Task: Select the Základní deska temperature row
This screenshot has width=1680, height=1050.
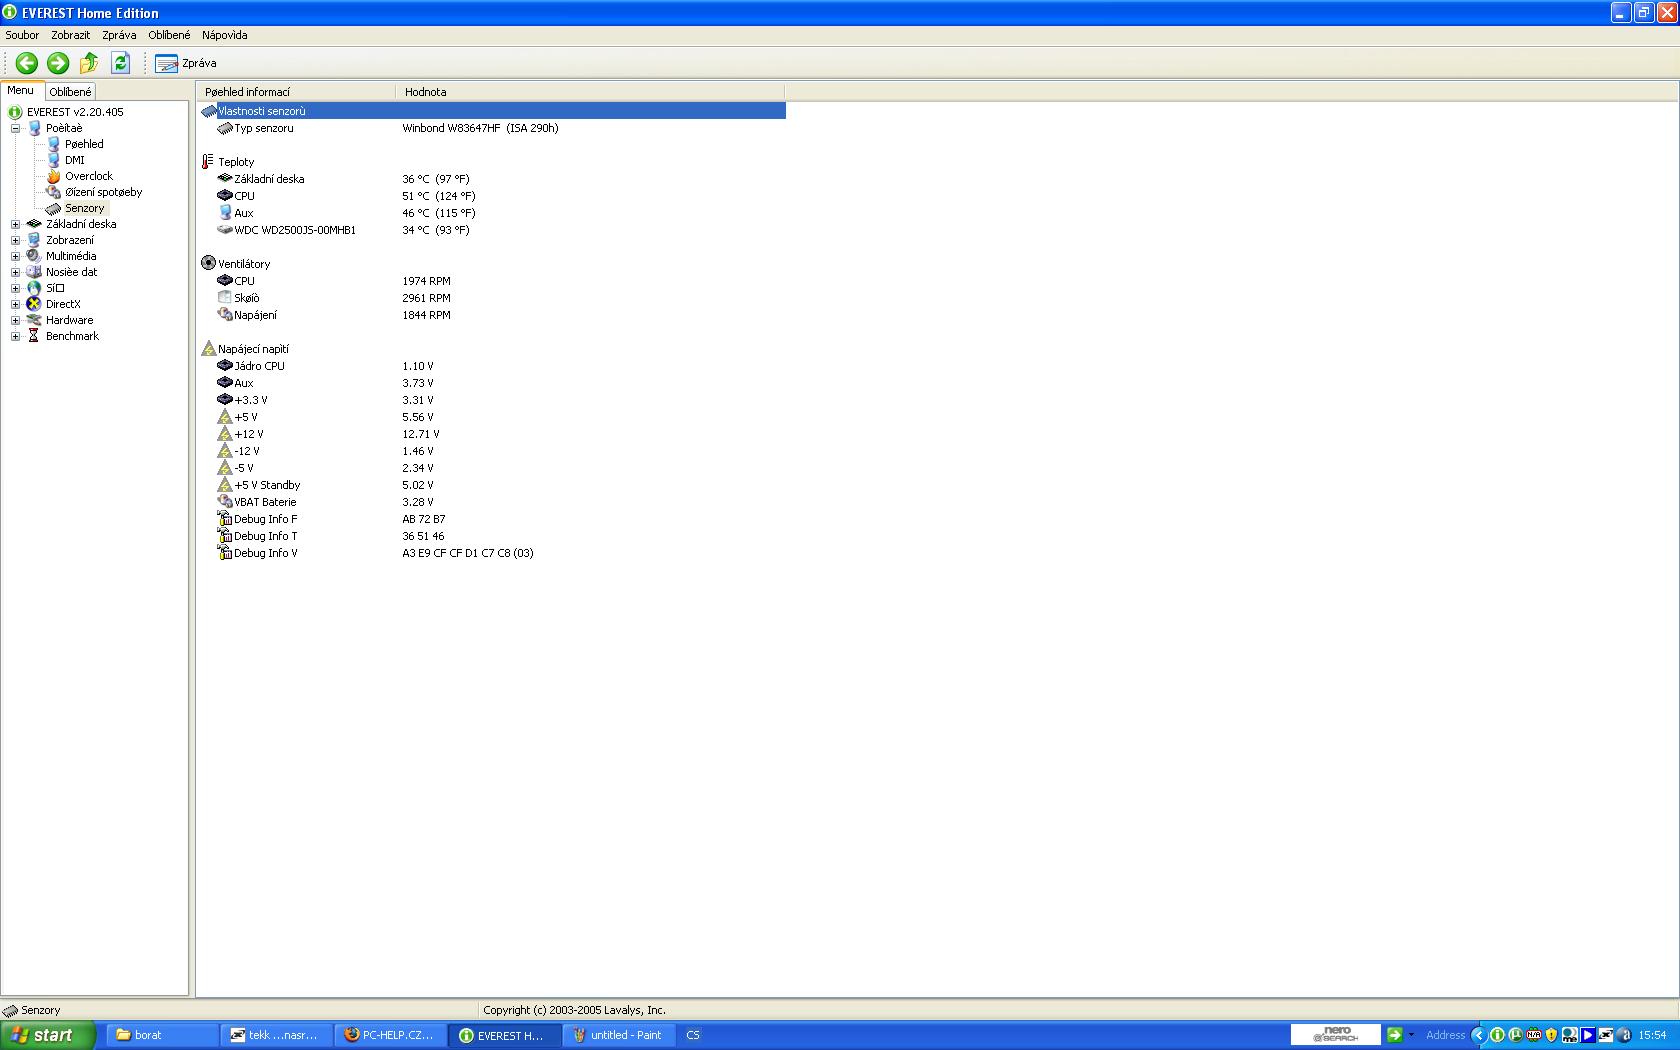Action: coord(492,179)
